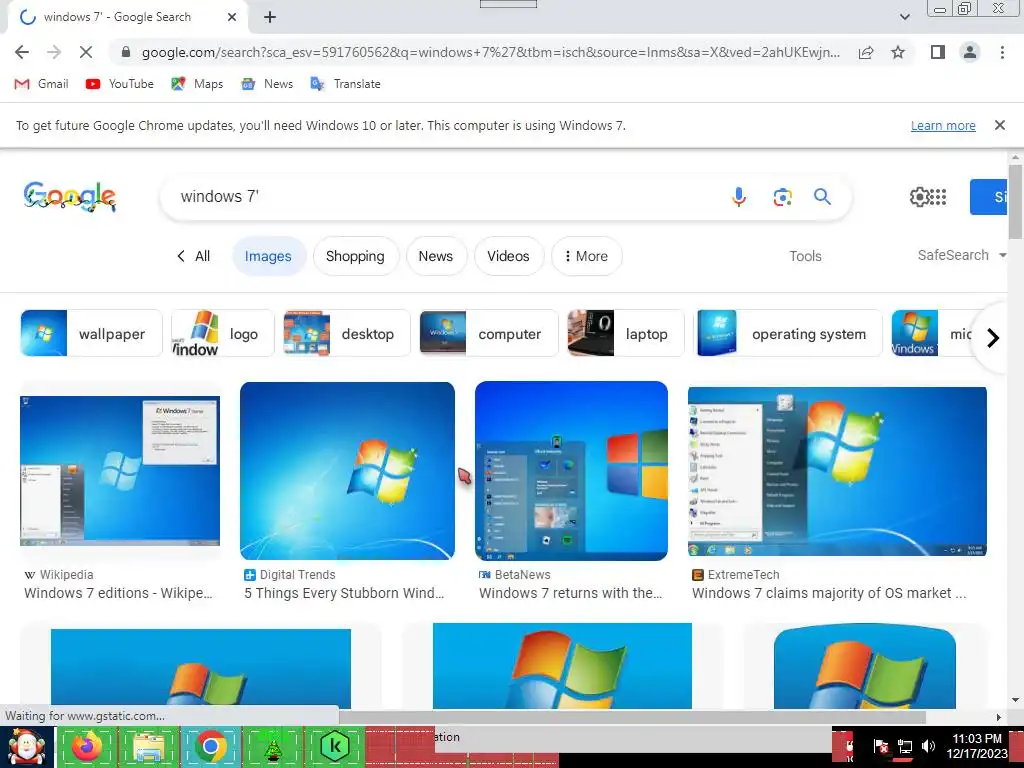1024x768 pixels.
Task: Follow the Learn more link
Action: tap(943, 125)
